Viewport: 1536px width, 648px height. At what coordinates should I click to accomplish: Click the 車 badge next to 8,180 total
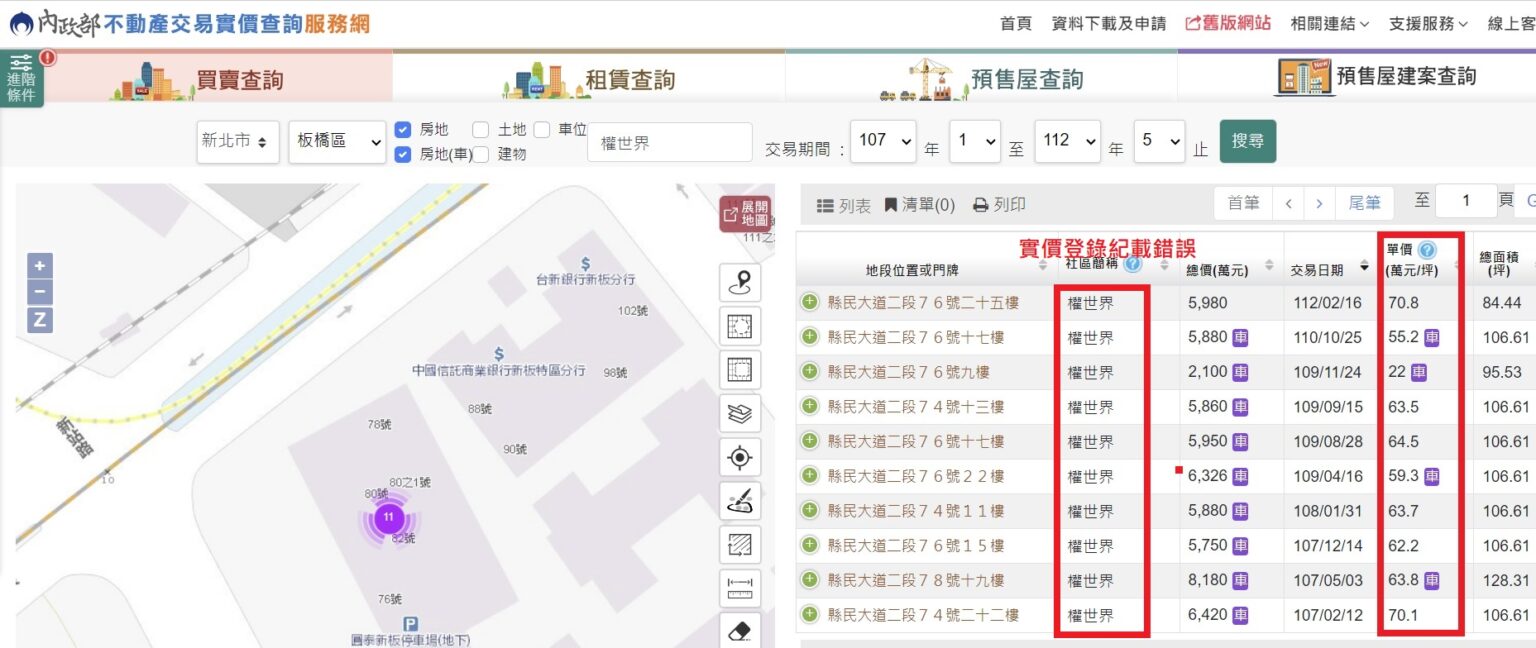click(x=1240, y=580)
